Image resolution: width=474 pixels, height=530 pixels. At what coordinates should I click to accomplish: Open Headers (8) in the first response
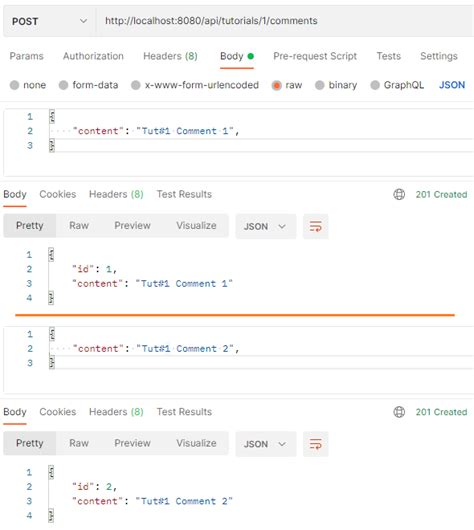pyautogui.click(x=116, y=194)
